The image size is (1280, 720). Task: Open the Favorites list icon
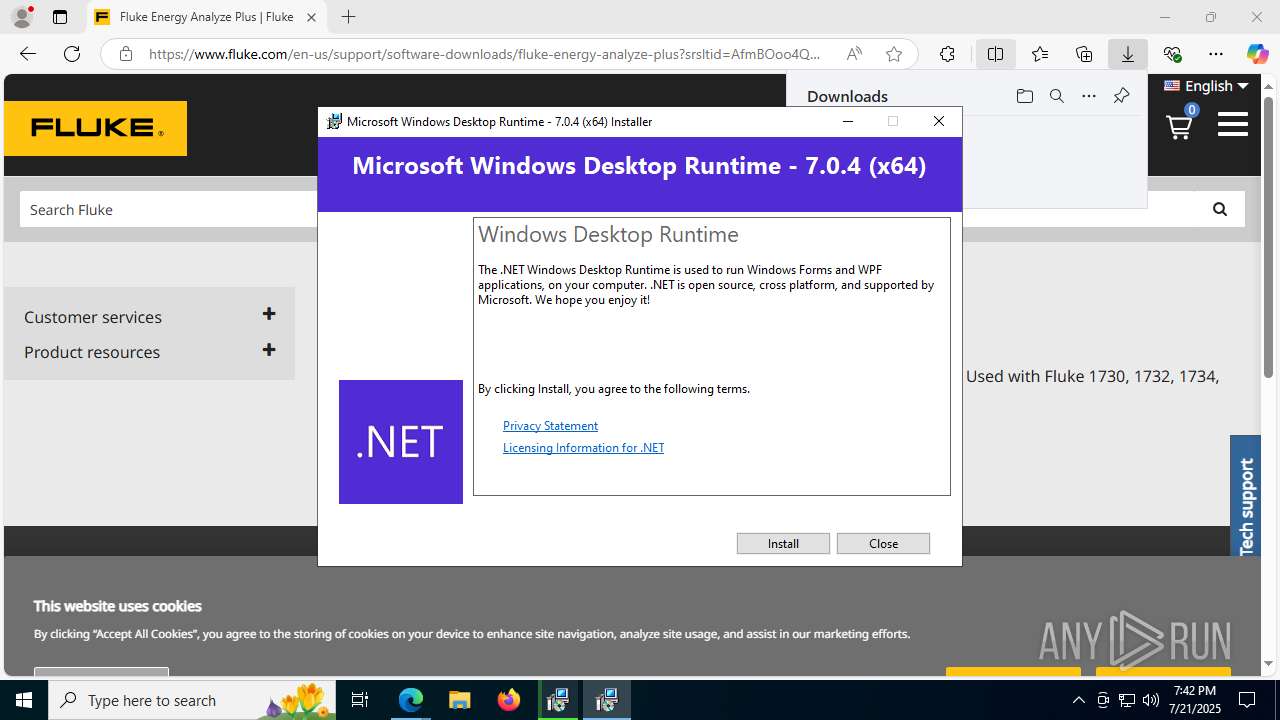pyautogui.click(x=1040, y=54)
